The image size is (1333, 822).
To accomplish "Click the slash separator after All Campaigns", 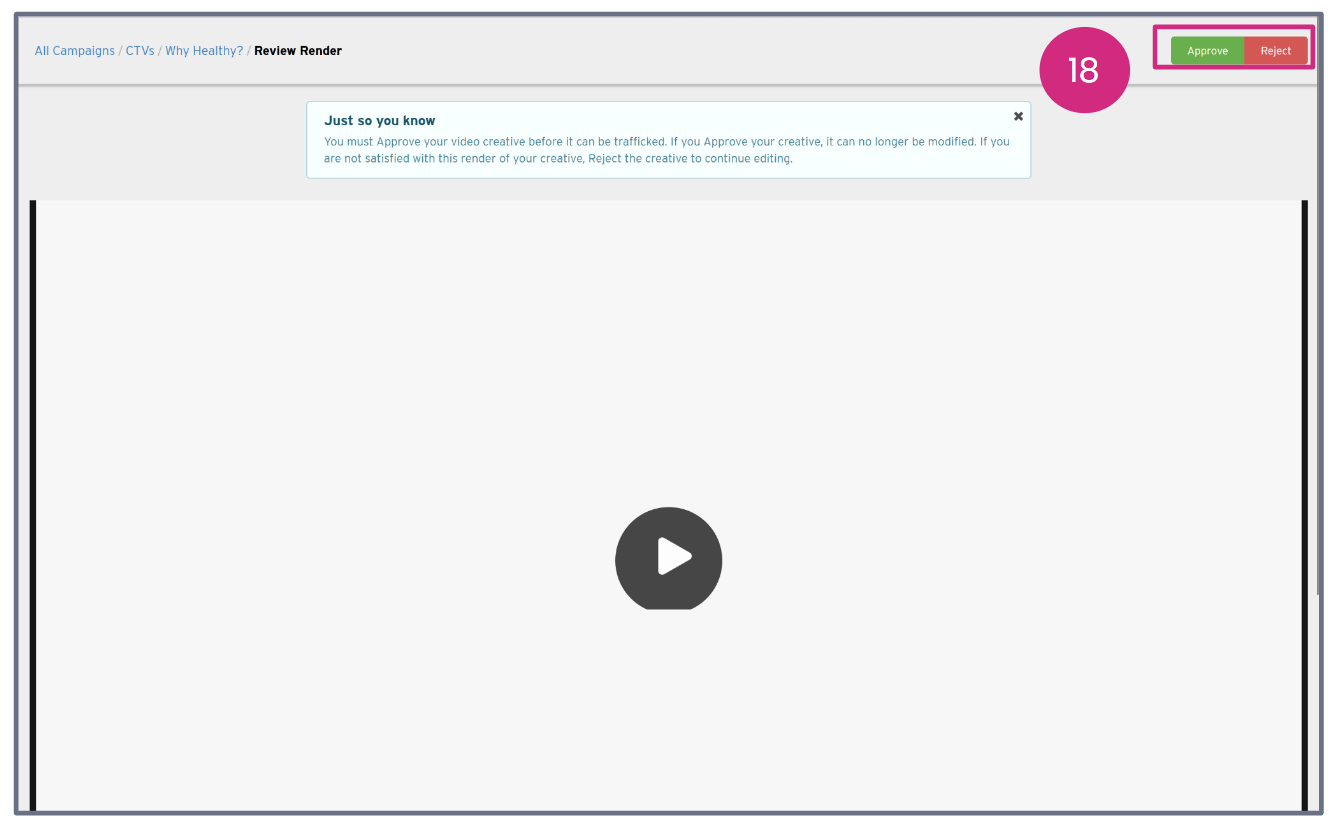I will coord(120,51).
